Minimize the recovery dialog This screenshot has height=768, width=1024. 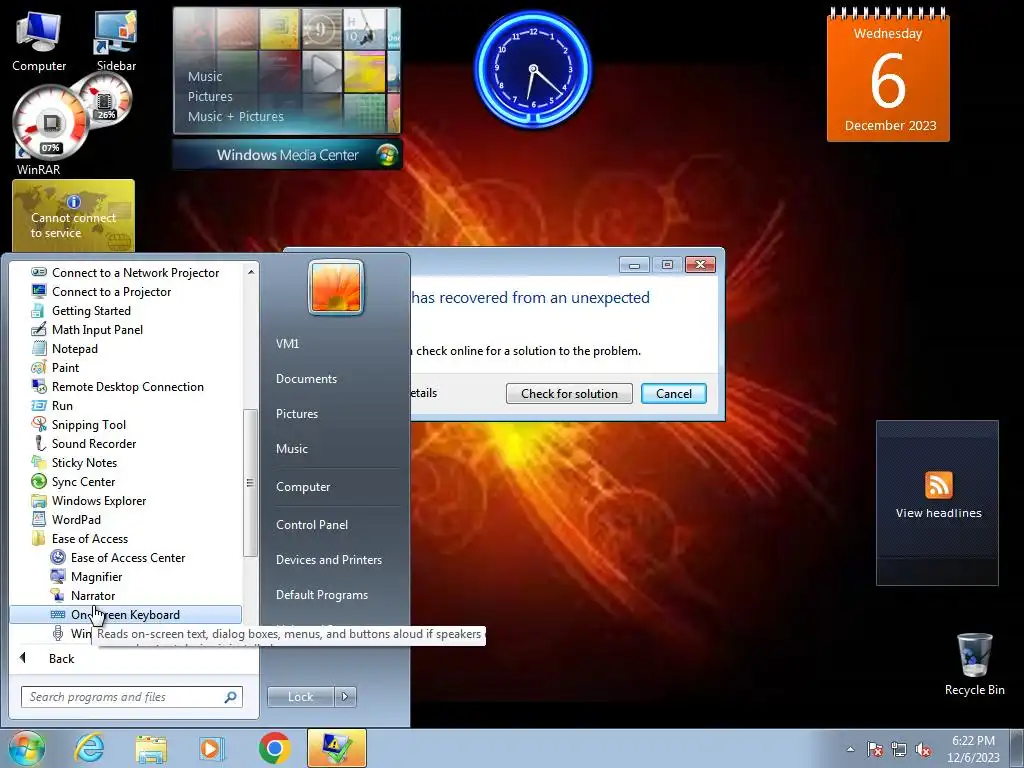click(634, 264)
